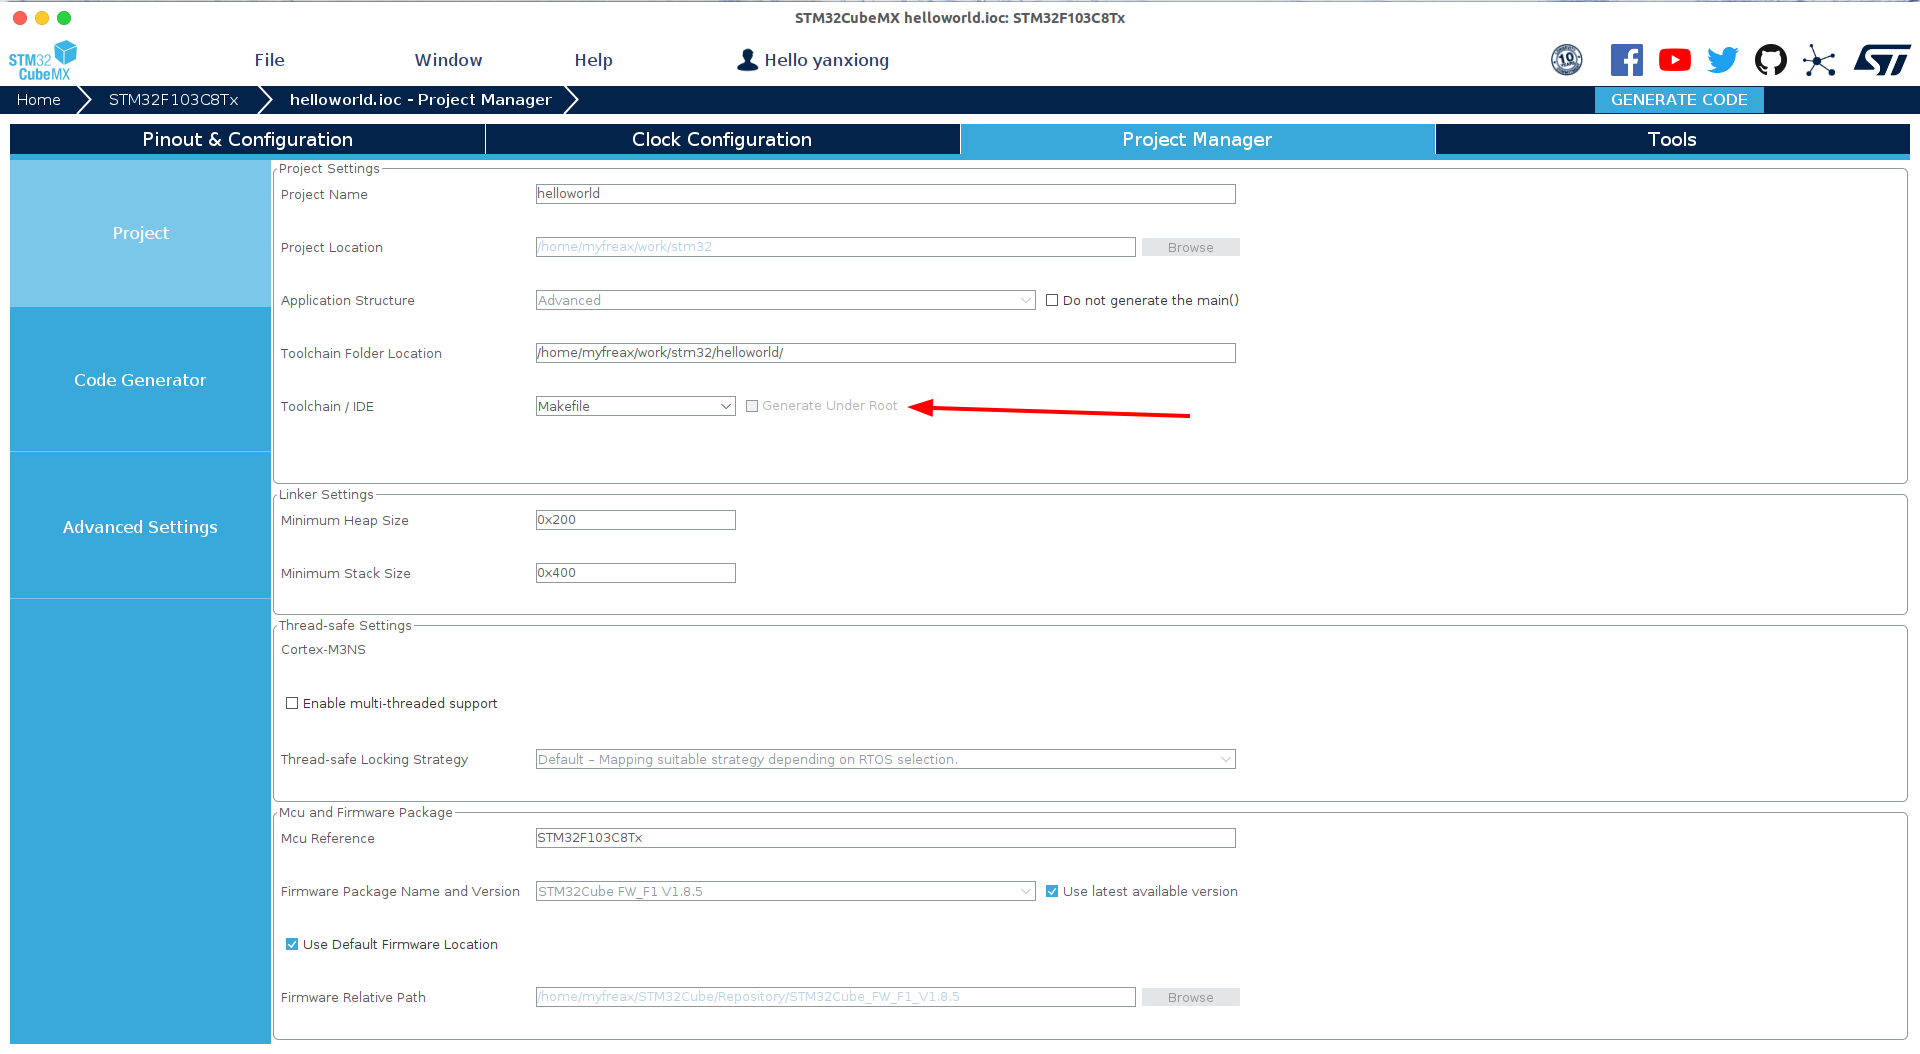The height and width of the screenshot is (1054, 1920).
Task: Select the Code Generator side panel
Action: (x=140, y=380)
